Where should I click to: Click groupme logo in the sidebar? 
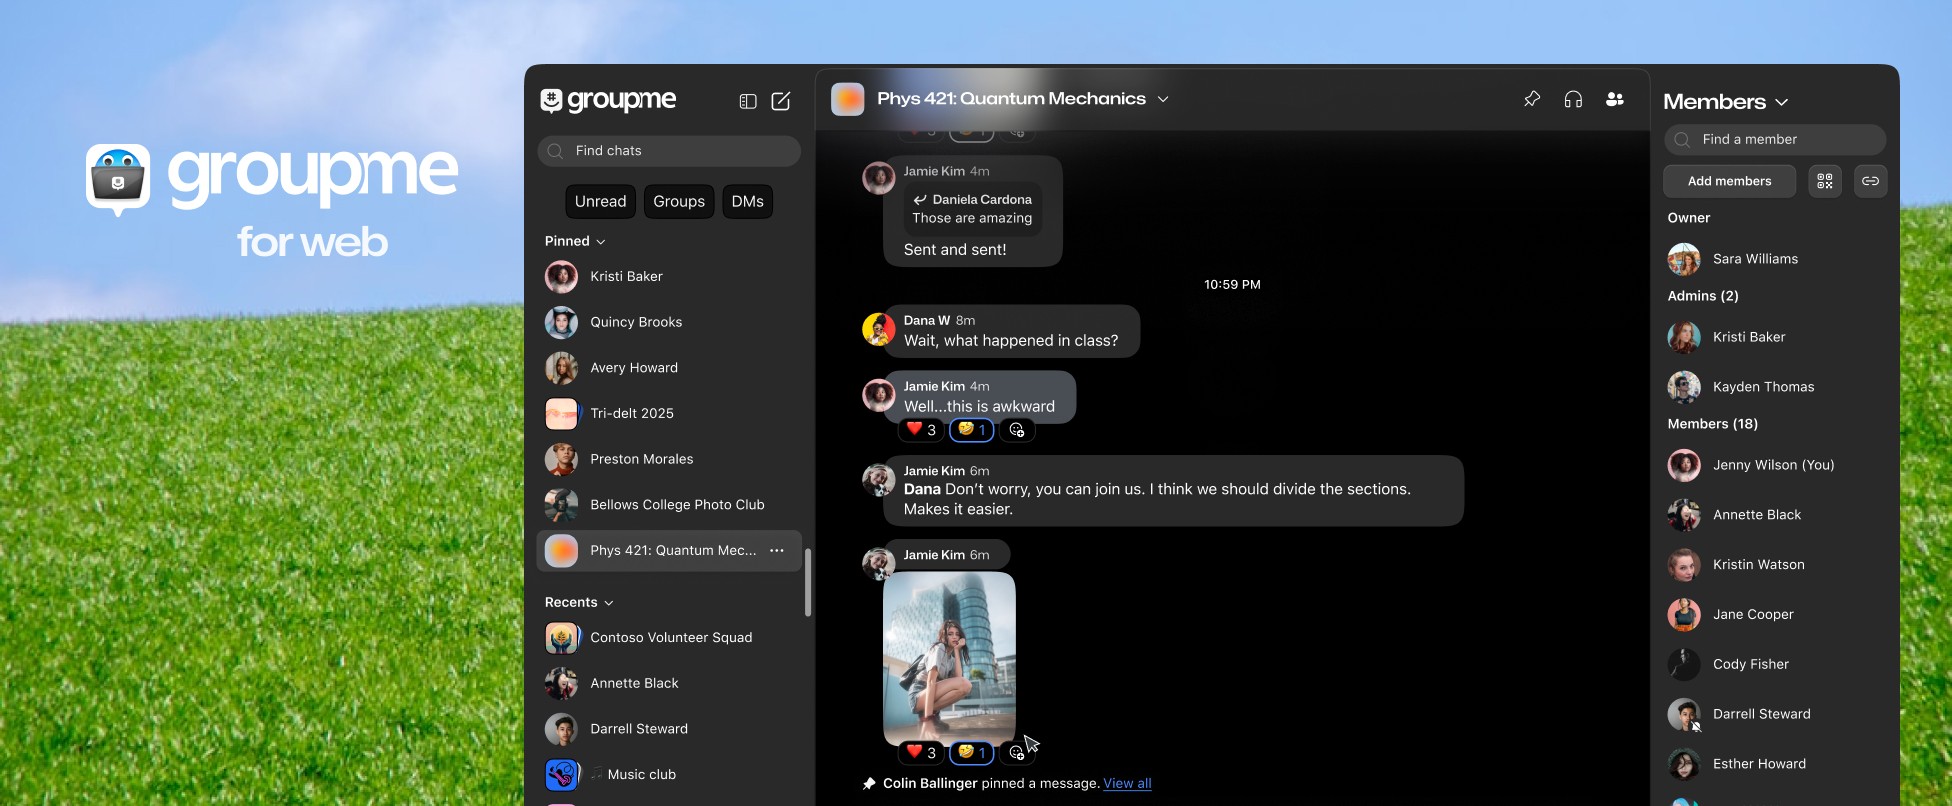click(x=608, y=101)
